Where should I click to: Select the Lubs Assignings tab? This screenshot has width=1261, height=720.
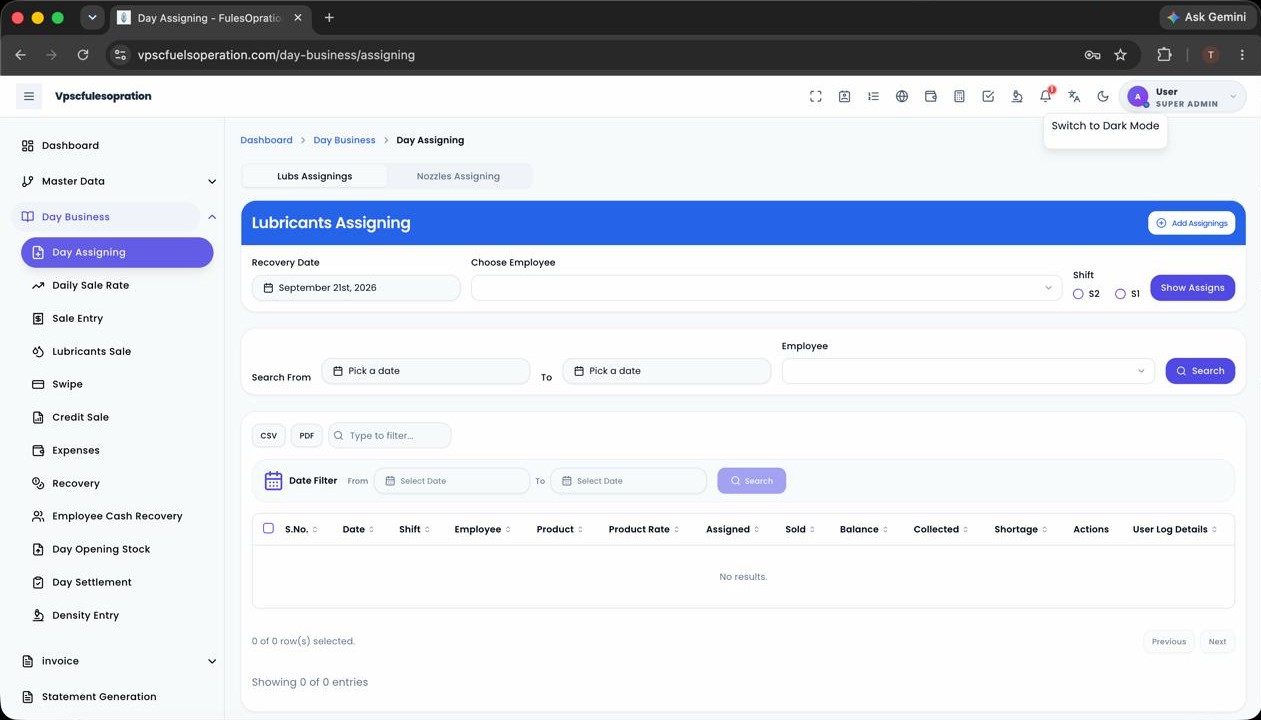click(315, 176)
